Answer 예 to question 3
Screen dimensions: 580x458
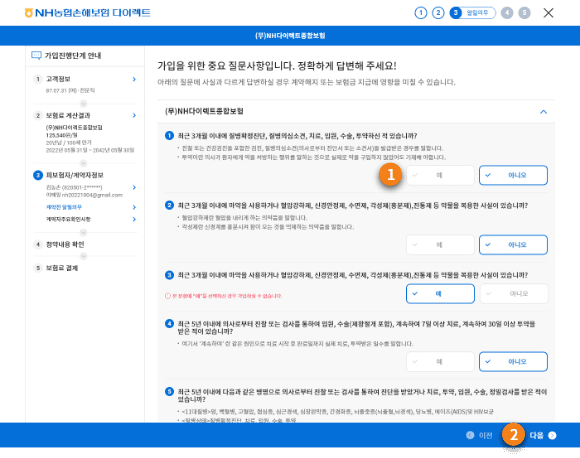click(440, 294)
